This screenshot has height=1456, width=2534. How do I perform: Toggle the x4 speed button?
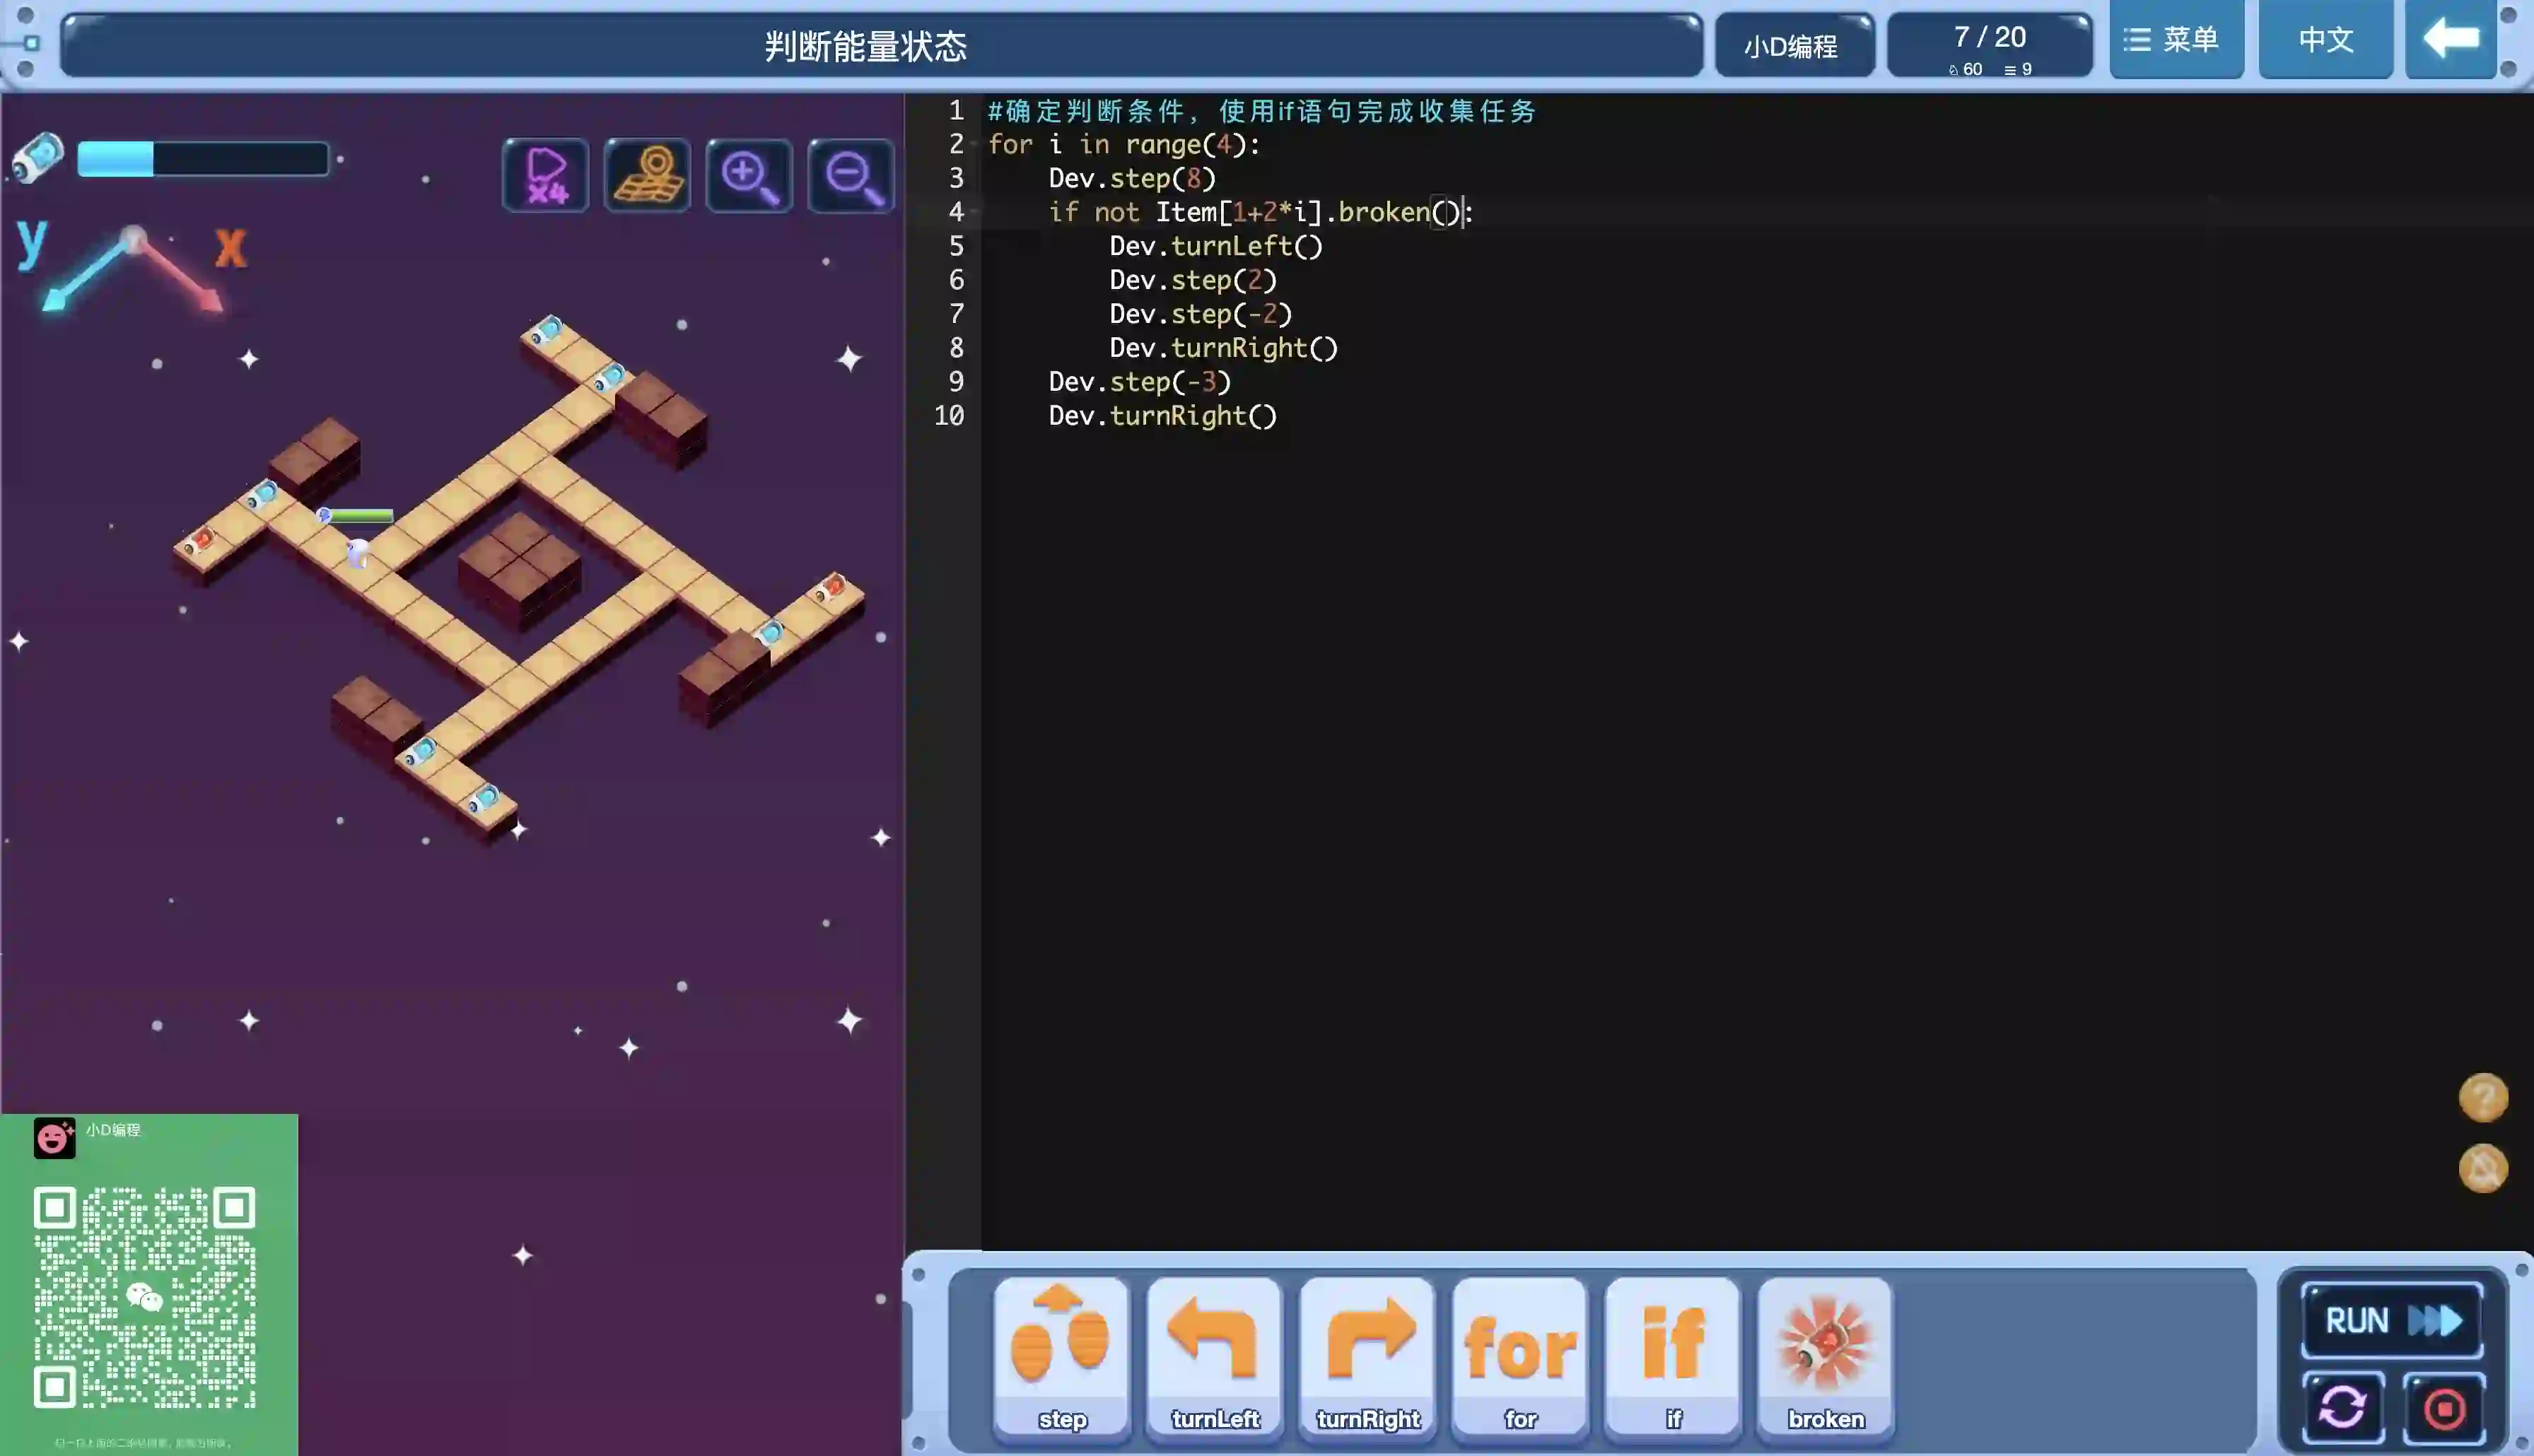545,176
